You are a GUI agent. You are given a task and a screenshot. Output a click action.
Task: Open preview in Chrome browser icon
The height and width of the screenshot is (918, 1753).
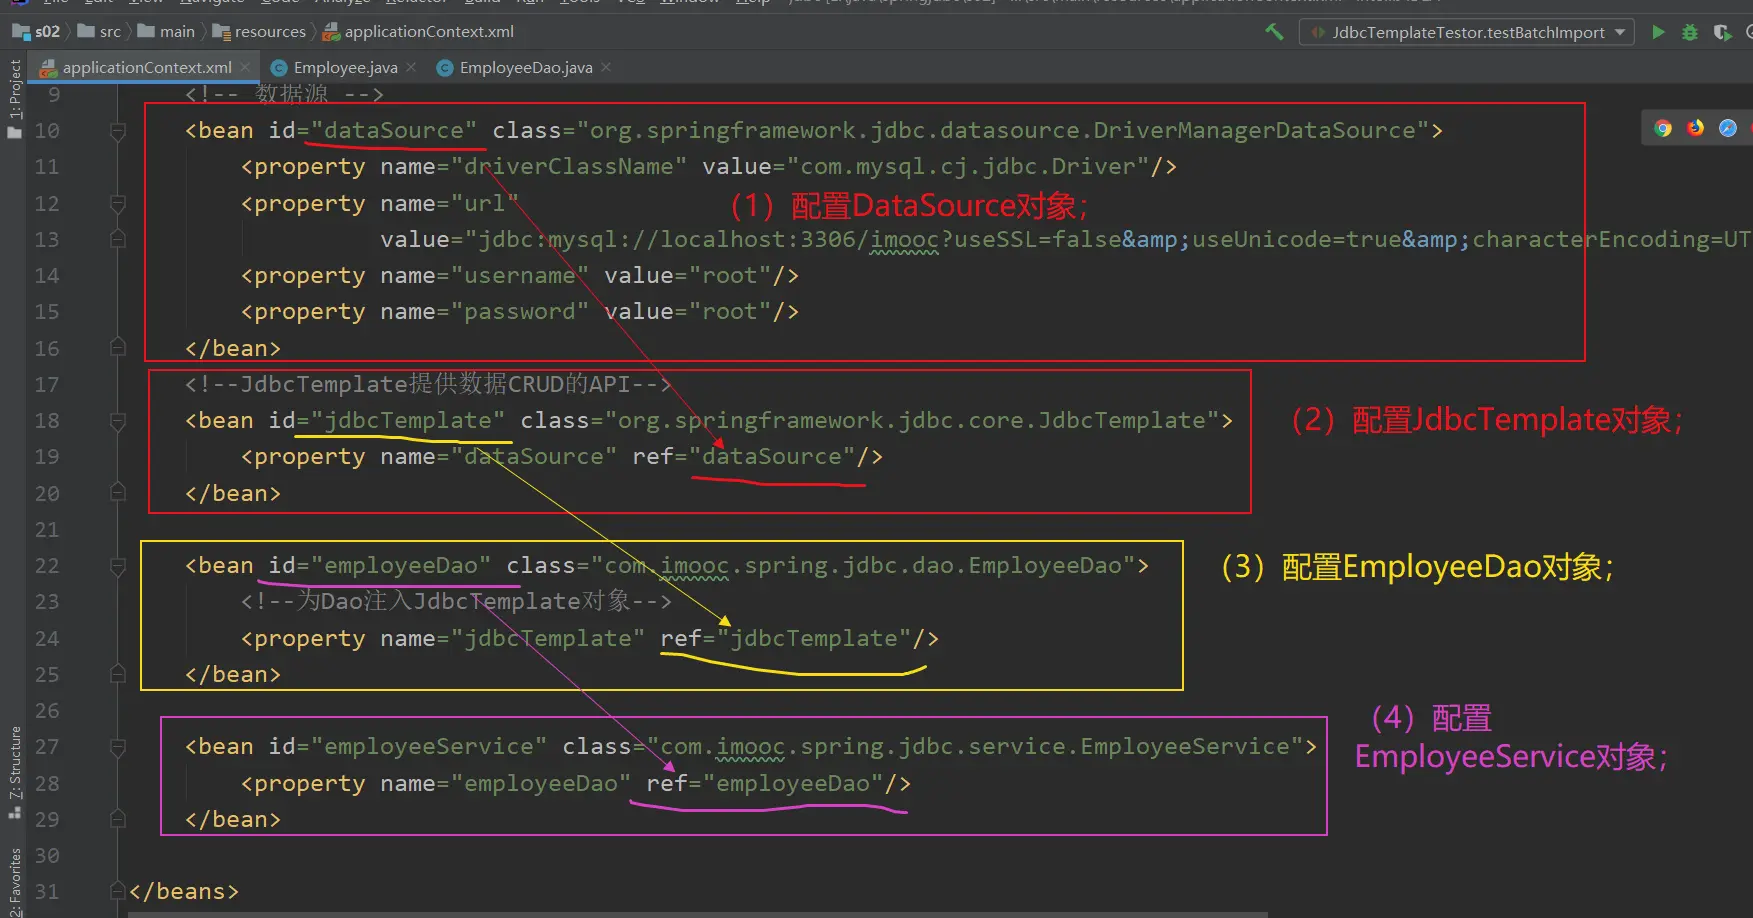(1663, 128)
